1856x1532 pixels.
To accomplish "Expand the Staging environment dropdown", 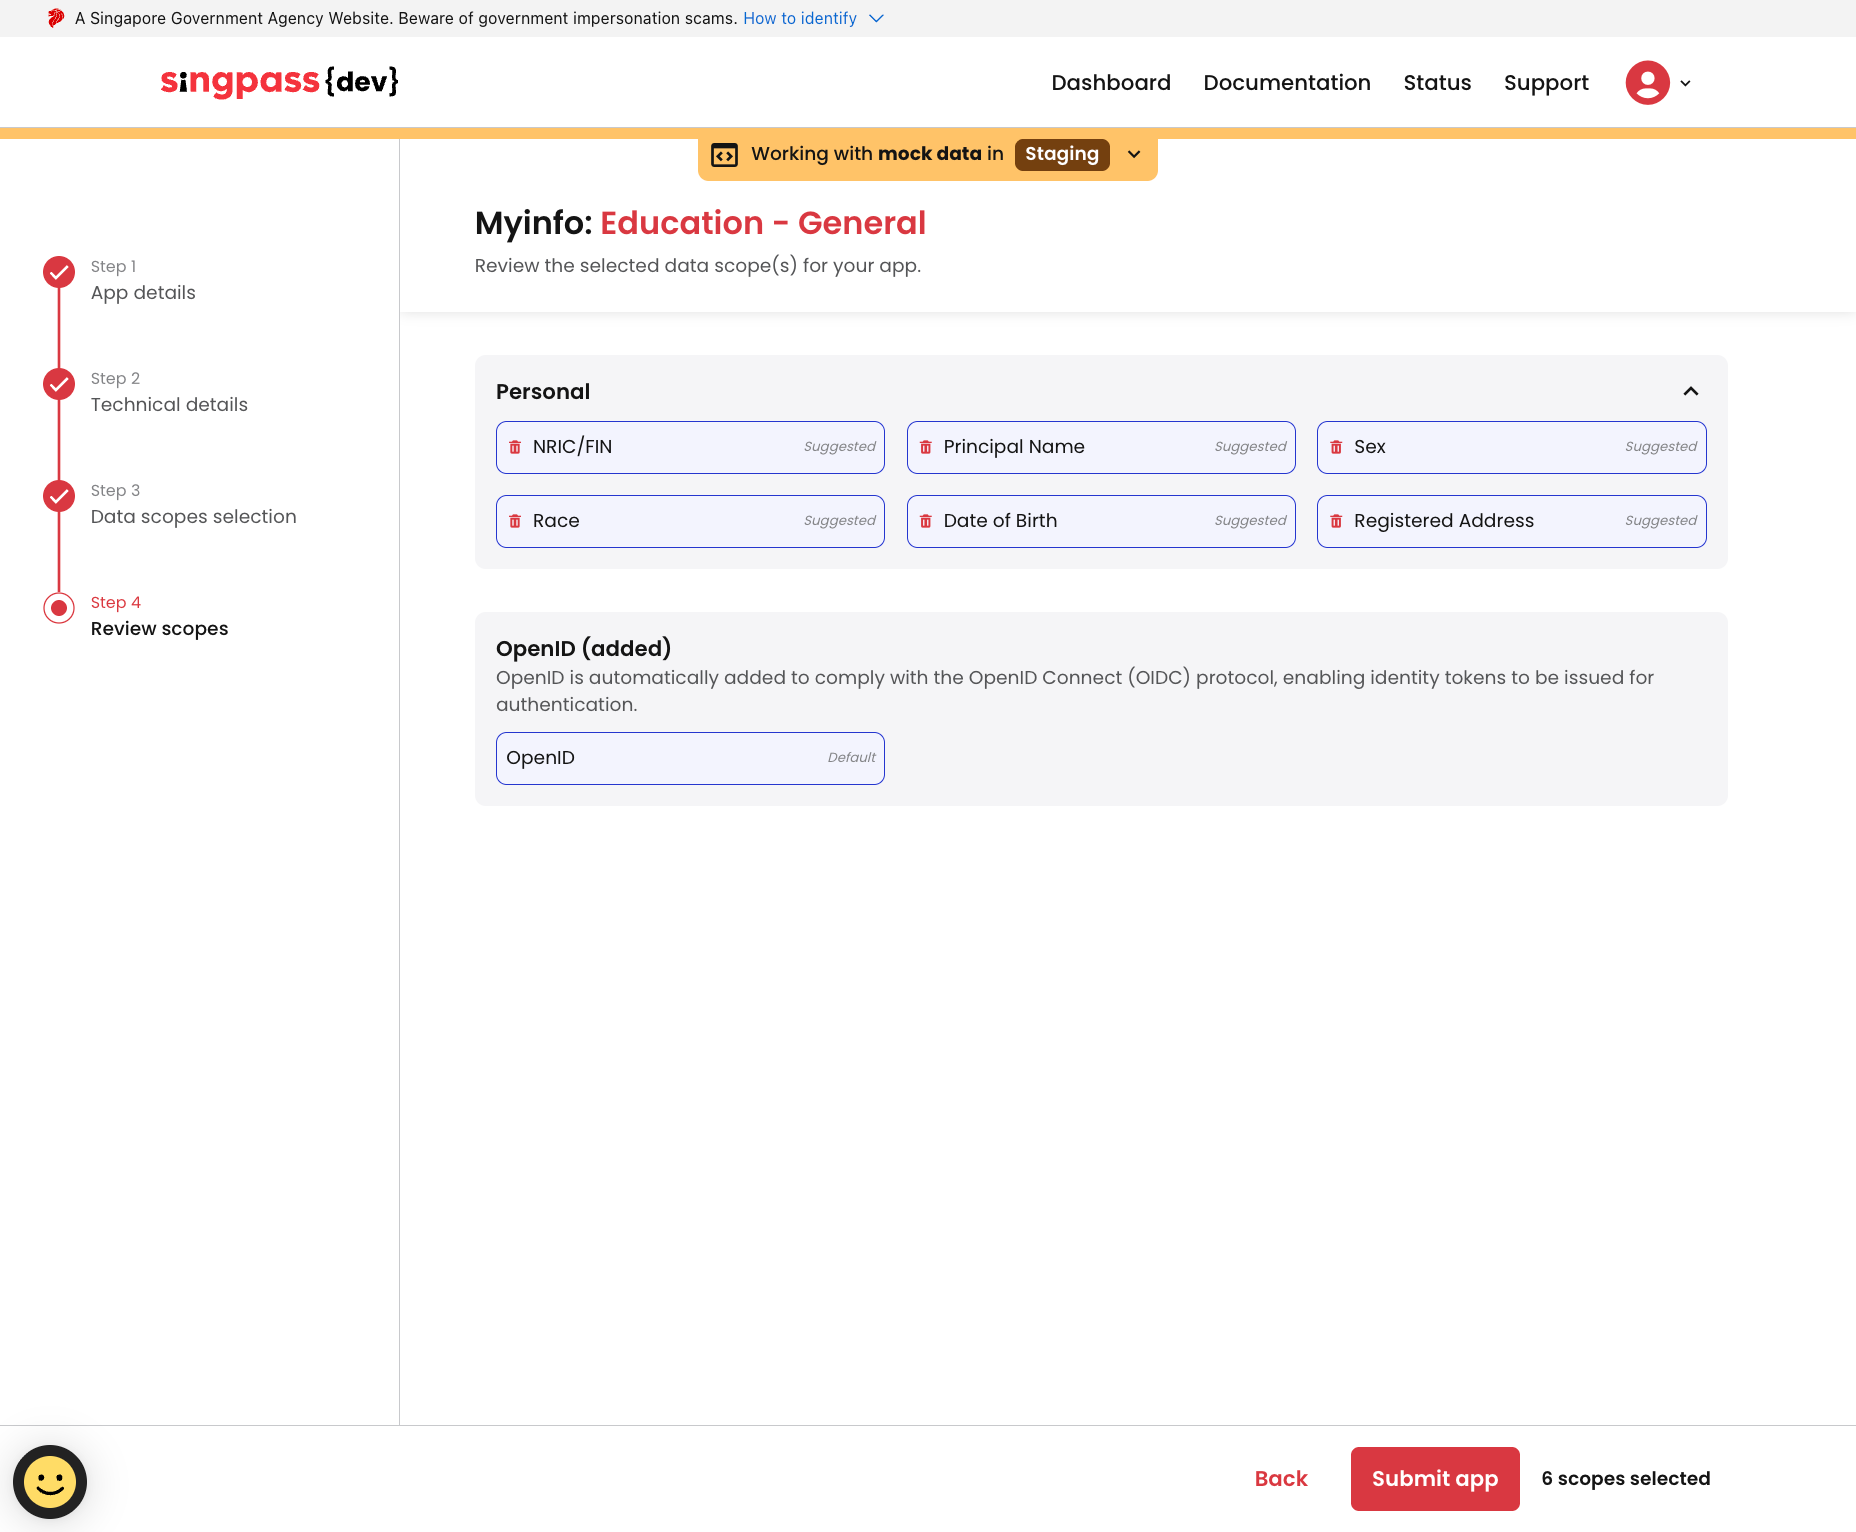I will pyautogui.click(x=1134, y=154).
